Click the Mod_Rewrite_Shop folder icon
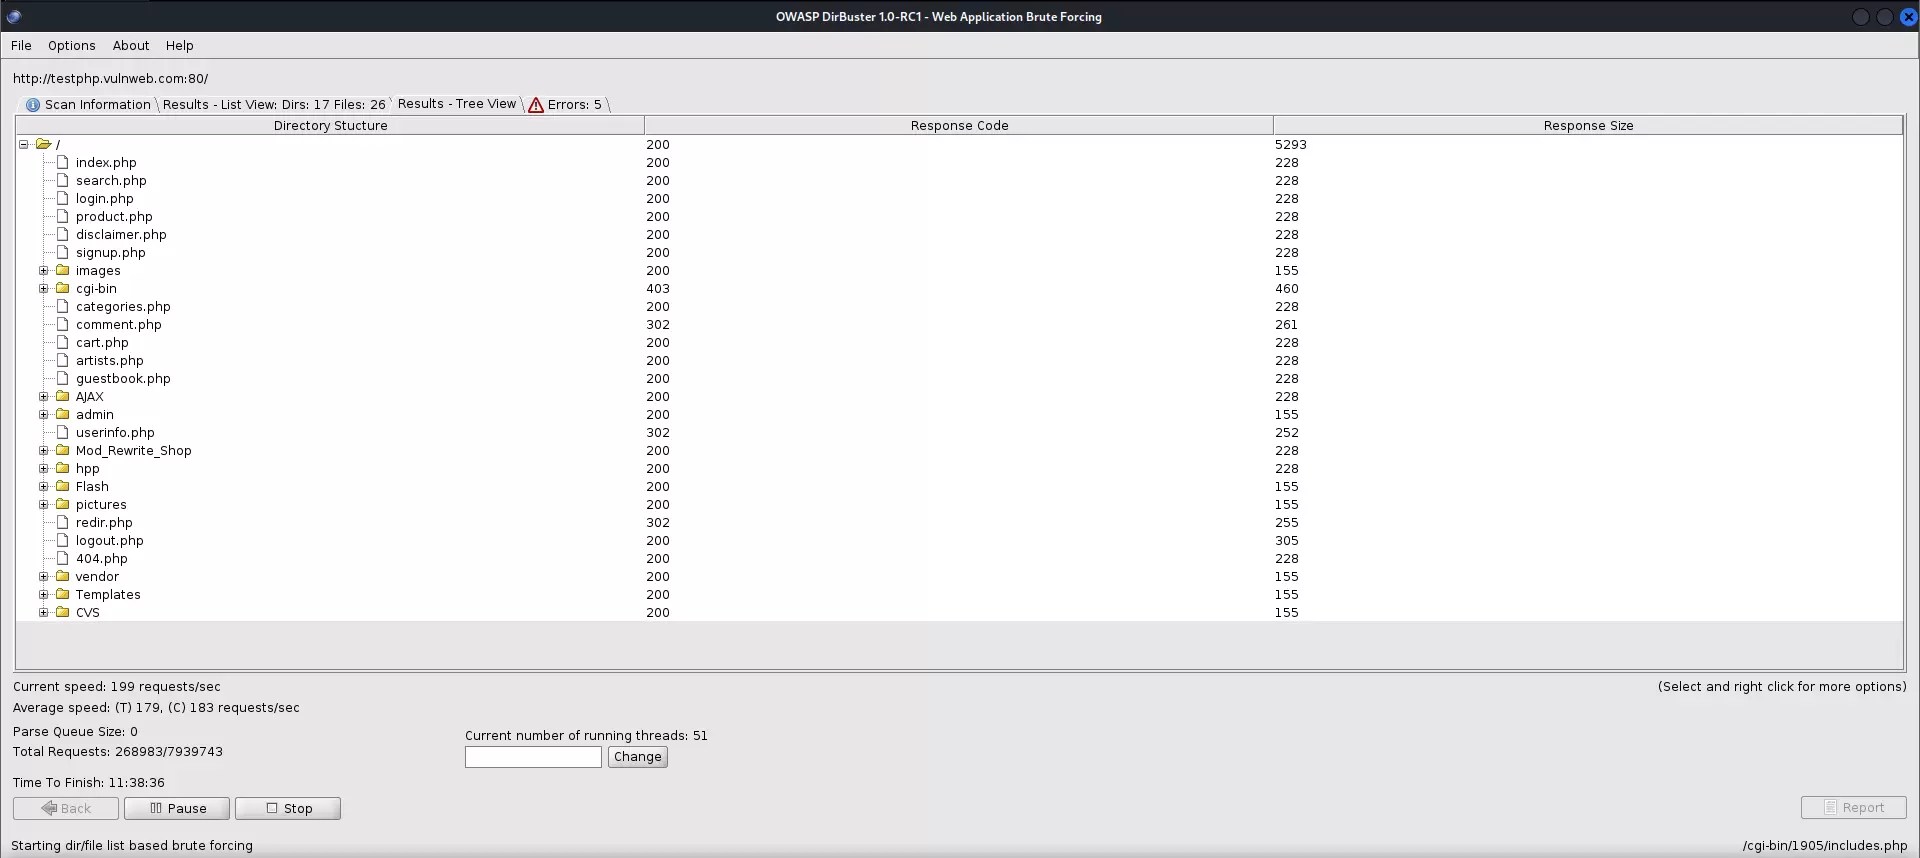 tap(63, 450)
